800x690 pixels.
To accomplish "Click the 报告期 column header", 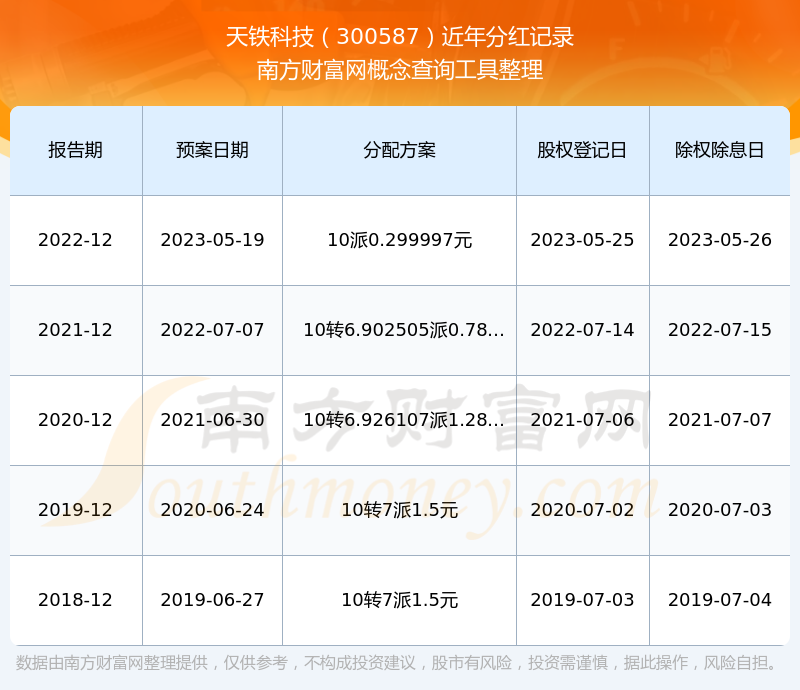I will pos(76,150).
